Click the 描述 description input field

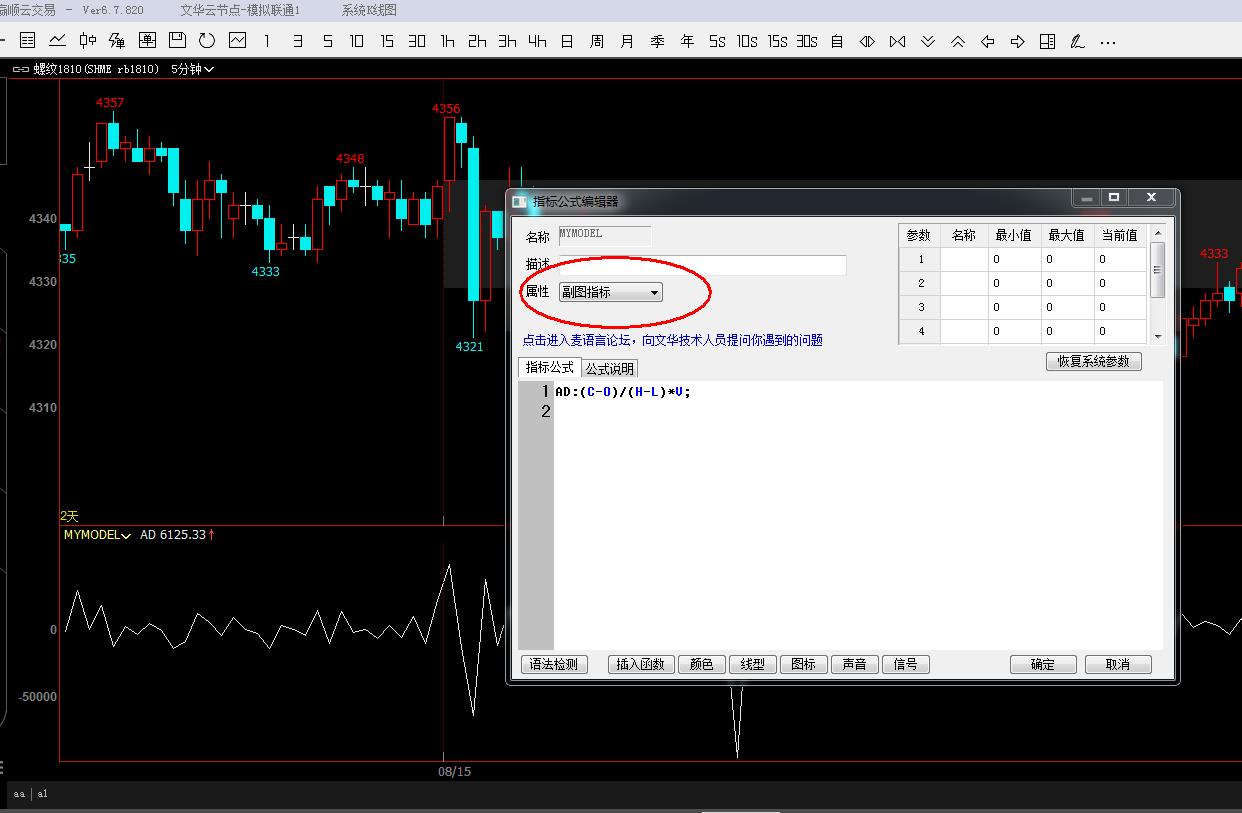pyautogui.click(x=702, y=264)
